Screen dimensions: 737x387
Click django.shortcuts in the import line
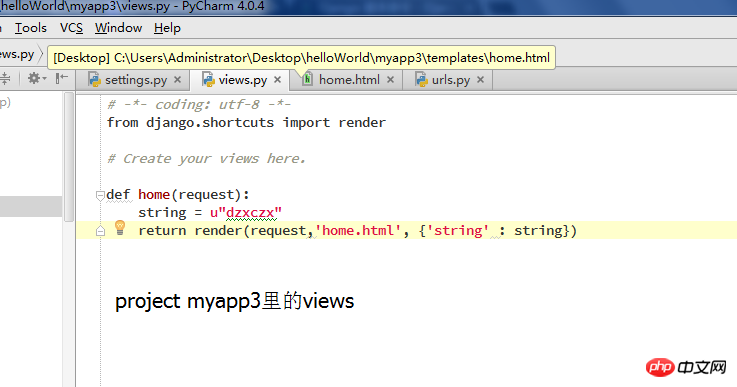pyautogui.click(x=210, y=123)
